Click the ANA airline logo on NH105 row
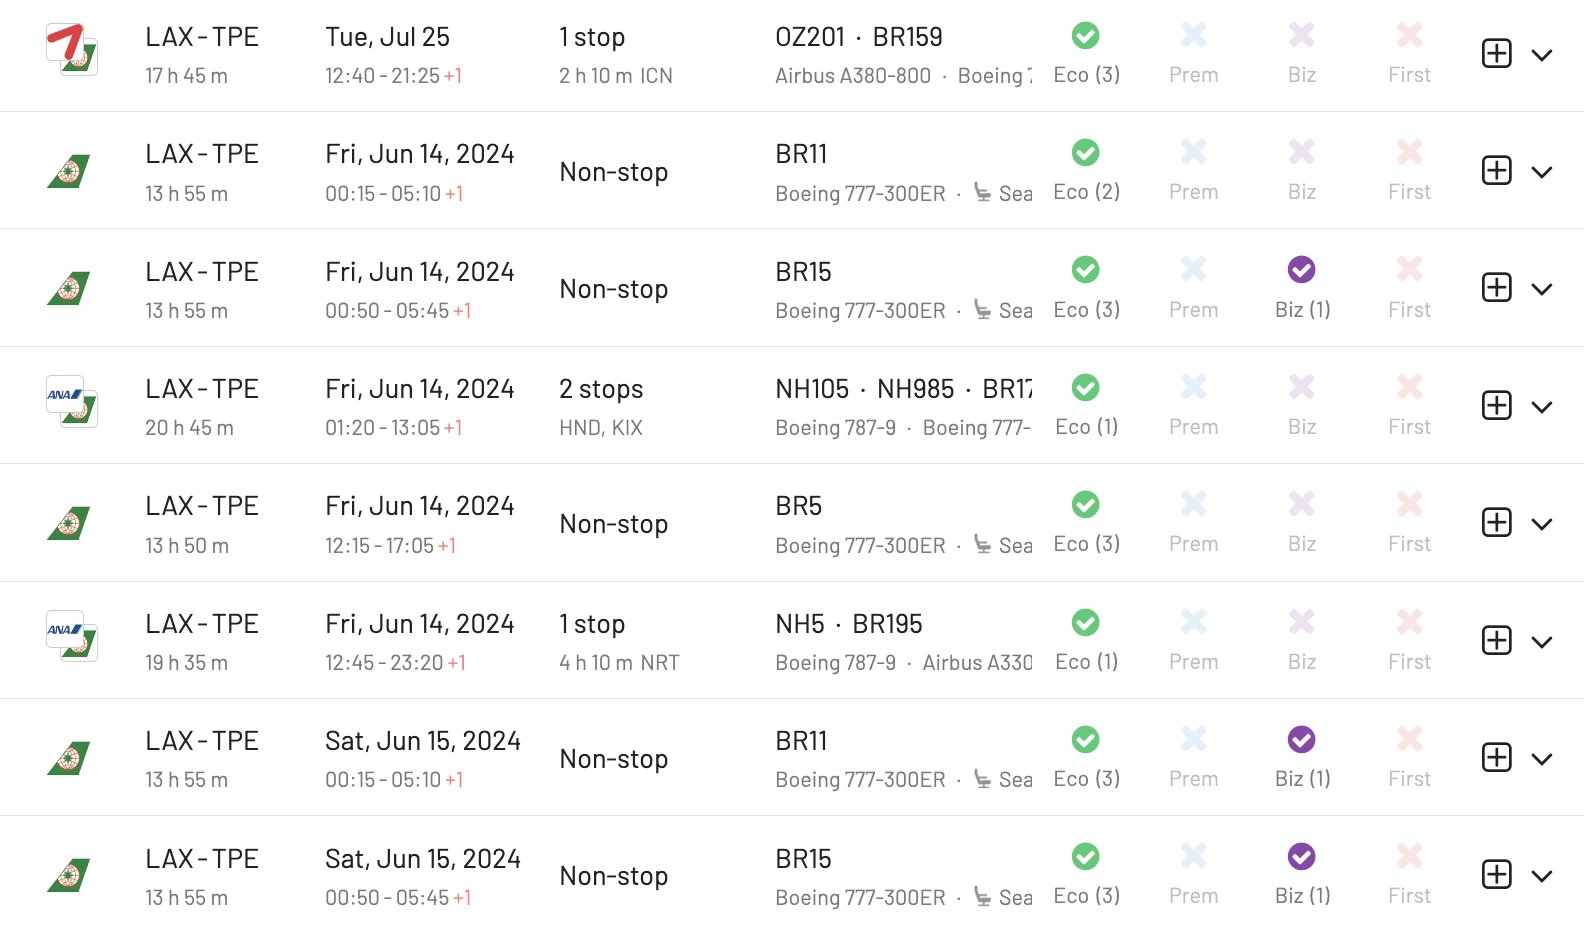The height and width of the screenshot is (932, 1584). [x=64, y=394]
